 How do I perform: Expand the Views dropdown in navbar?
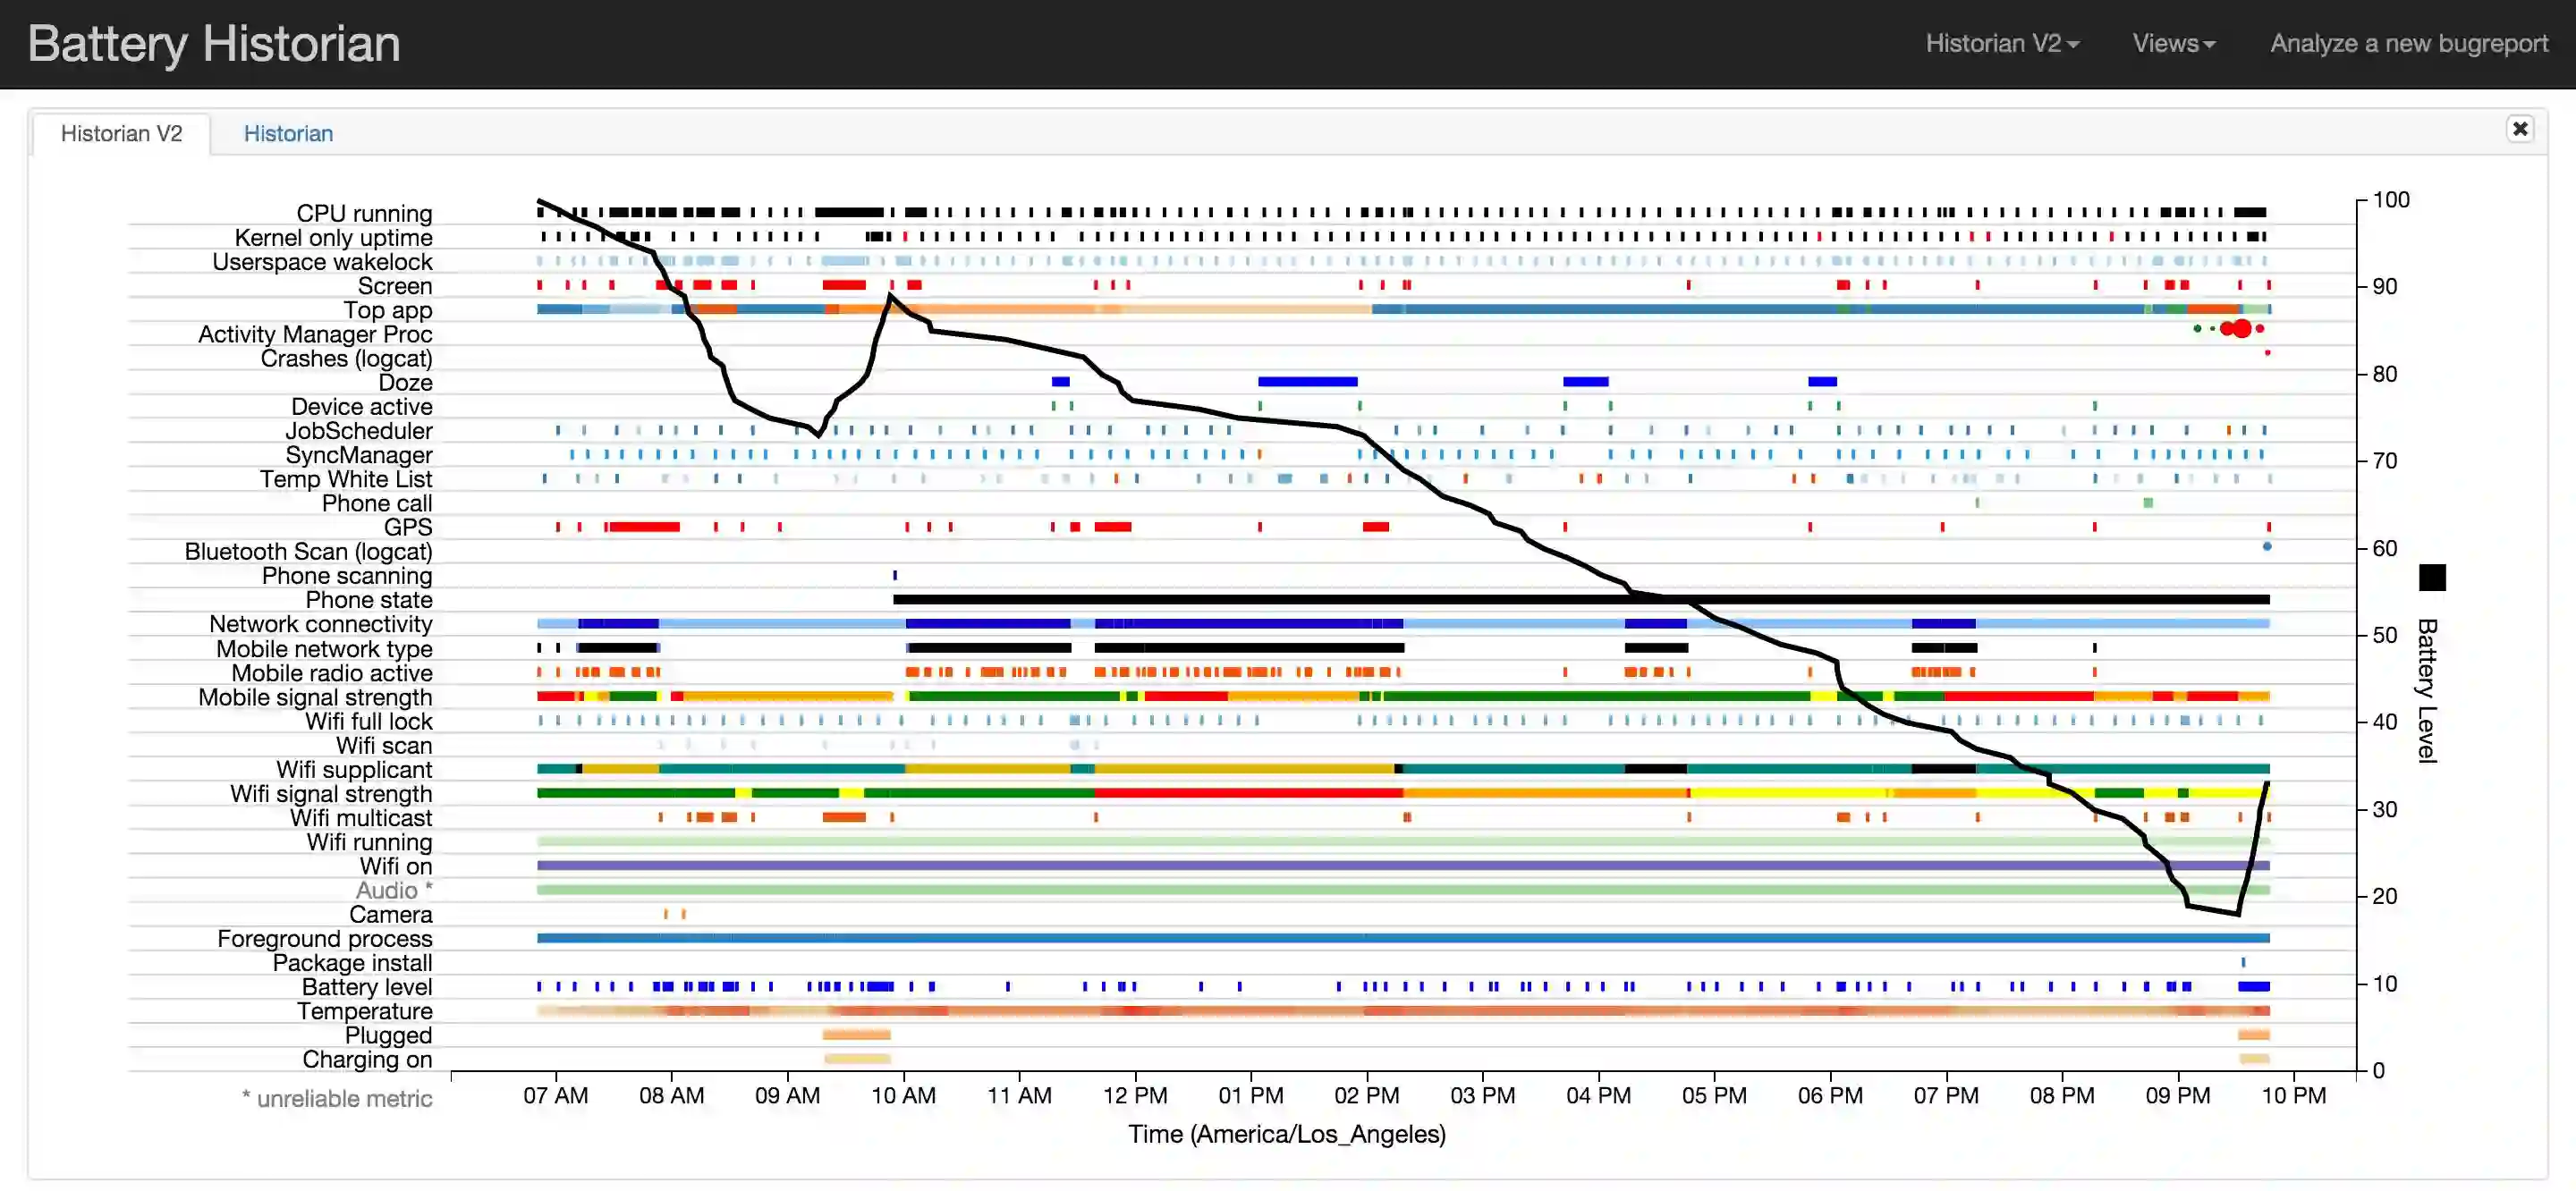click(x=2173, y=43)
